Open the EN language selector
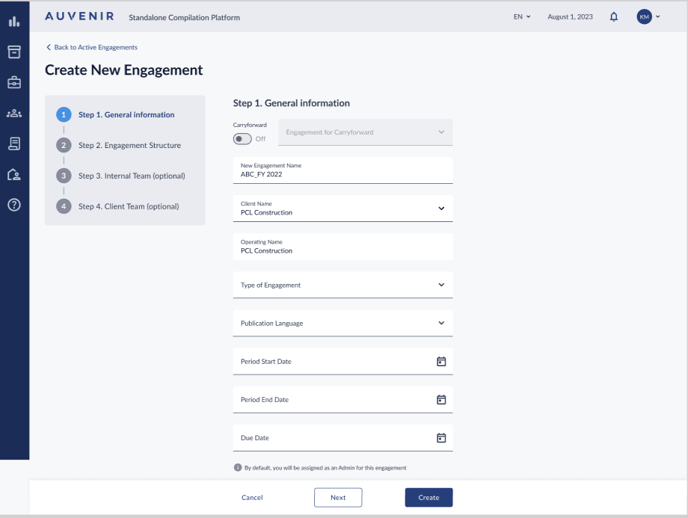688x518 pixels. pyautogui.click(x=522, y=17)
